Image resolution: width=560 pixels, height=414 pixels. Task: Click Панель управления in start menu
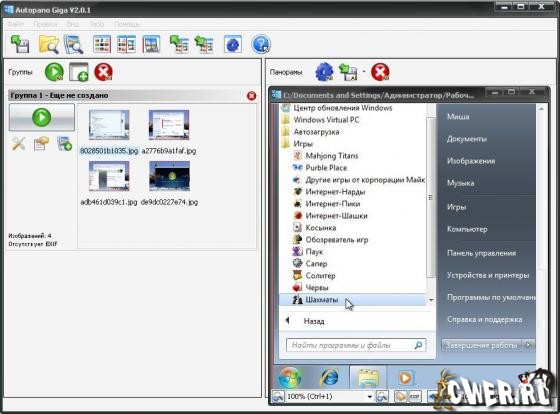(481, 253)
